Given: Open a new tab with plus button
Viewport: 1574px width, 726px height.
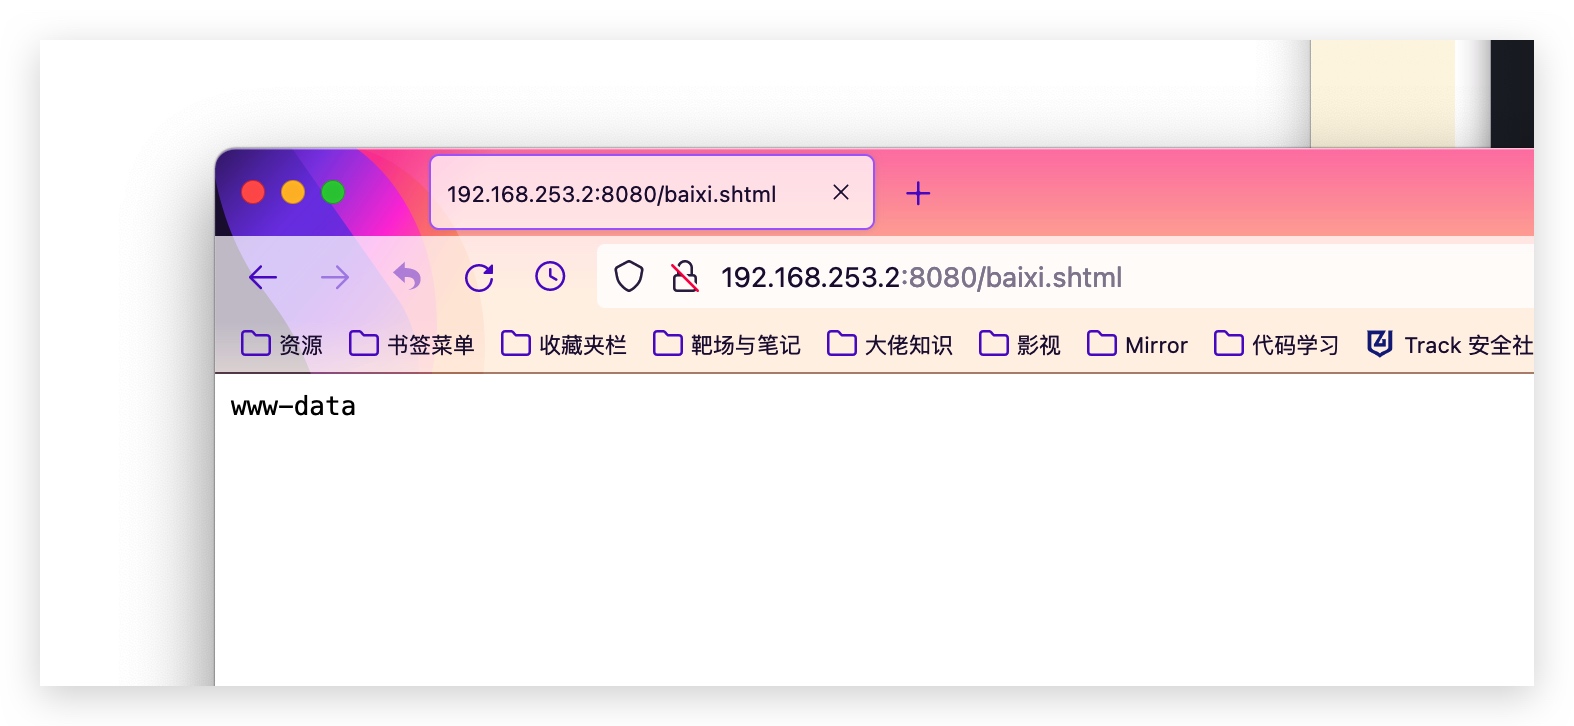Looking at the screenshot, I should coord(918,193).
